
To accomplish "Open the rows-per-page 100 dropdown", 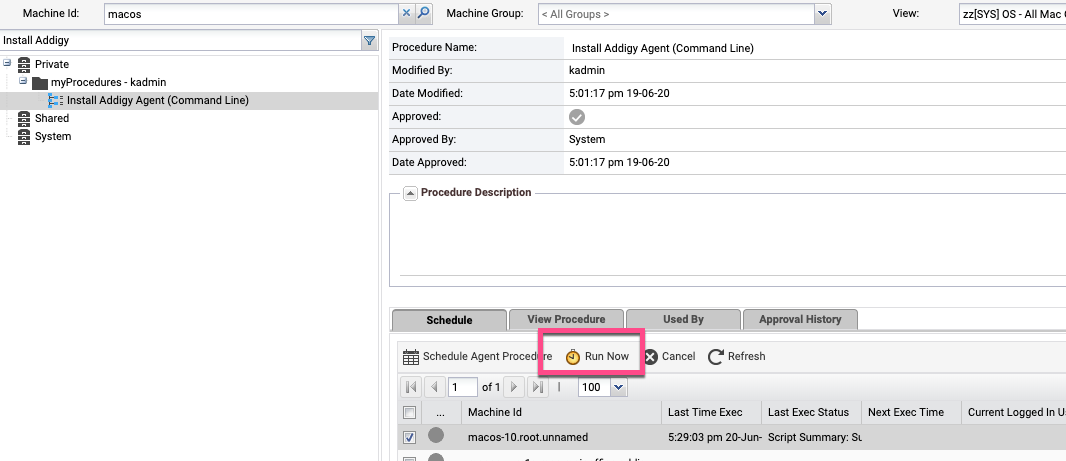I will [x=617, y=387].
